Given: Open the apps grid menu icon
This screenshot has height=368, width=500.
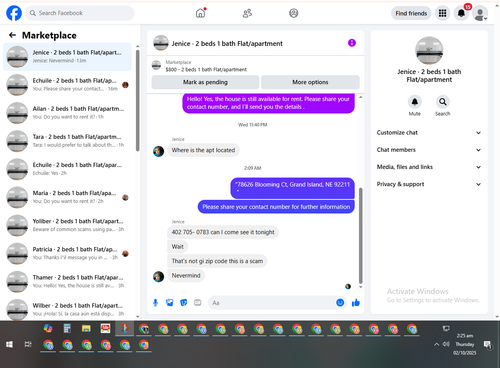Looking at the screenshot, I should [442, 13].
